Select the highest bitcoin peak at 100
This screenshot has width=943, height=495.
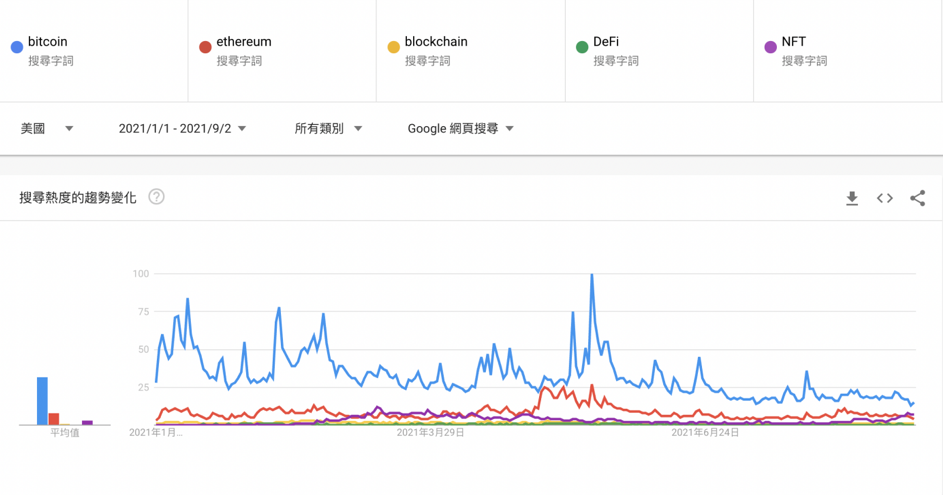click(x=592, y=275)
